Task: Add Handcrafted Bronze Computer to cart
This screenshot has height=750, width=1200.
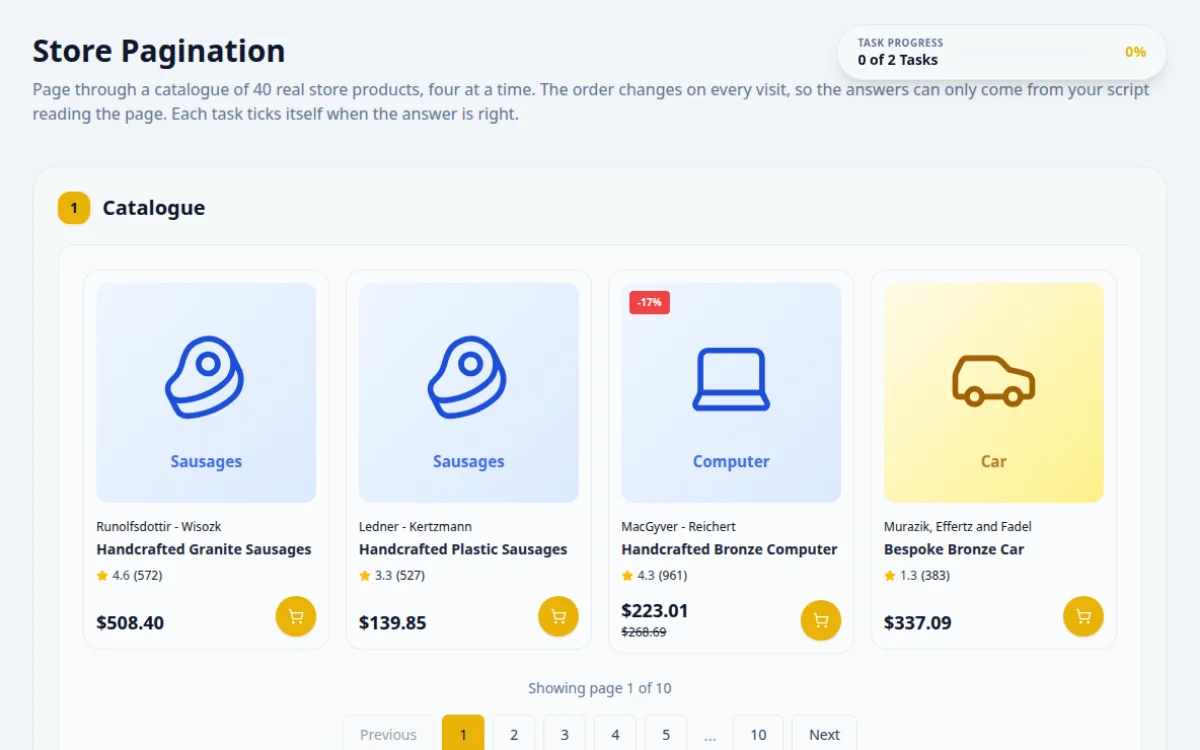Action: [x=821, y=620]
